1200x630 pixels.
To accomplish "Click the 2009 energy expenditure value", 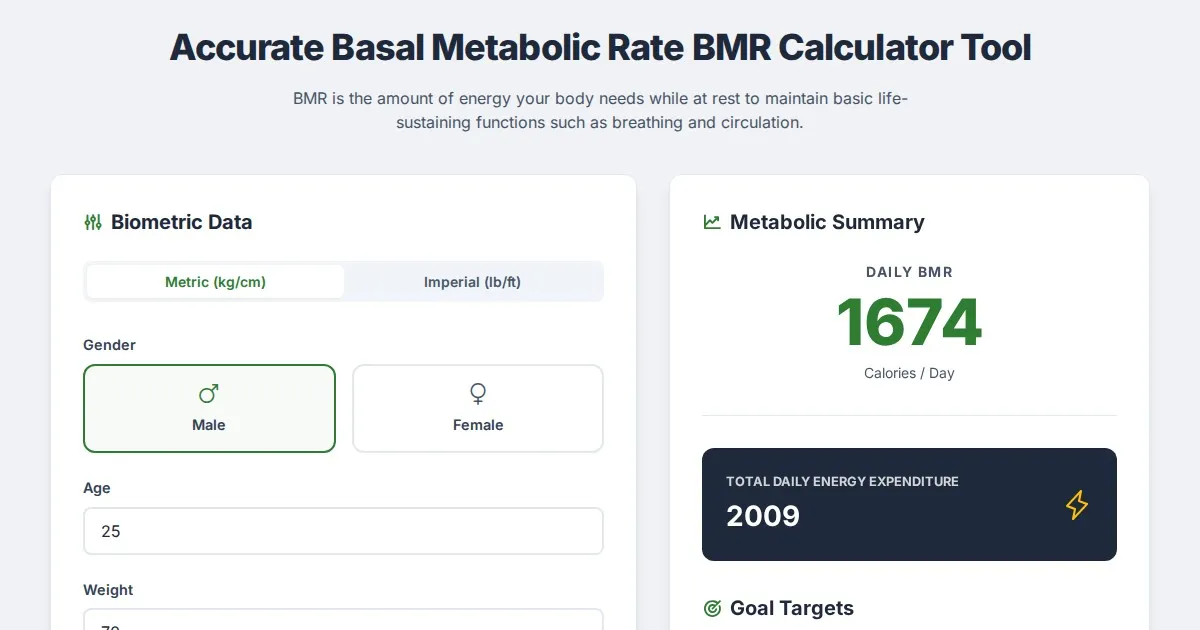I will 763,516.
